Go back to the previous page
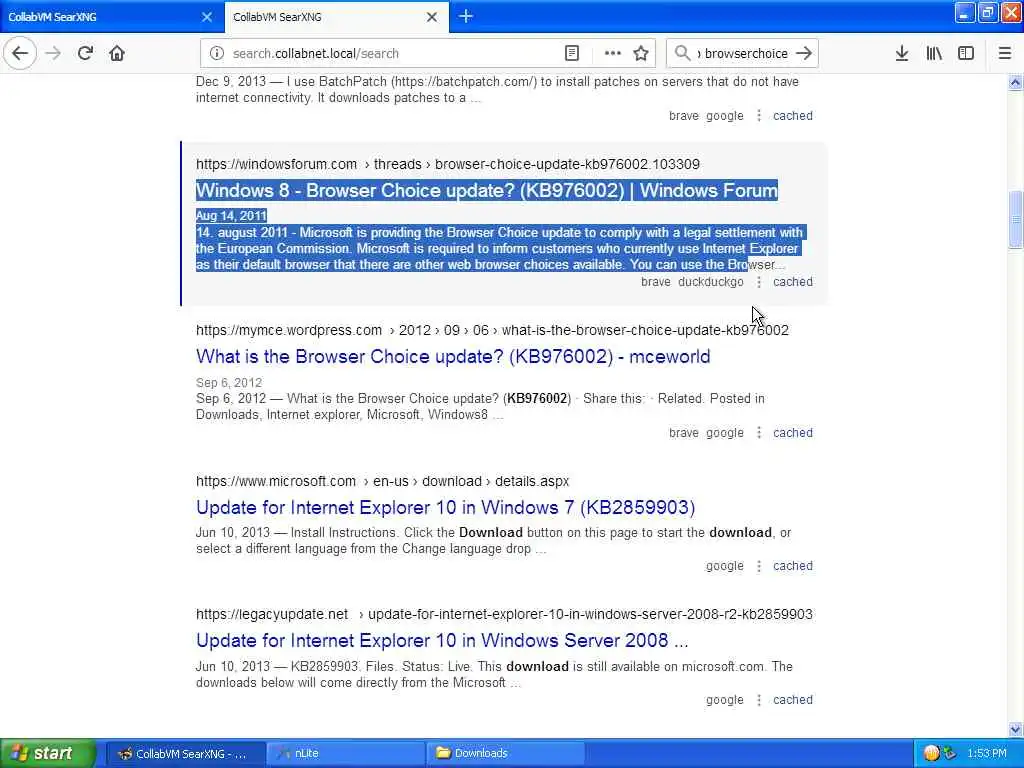1024x768 pixels. pos(20,53)
